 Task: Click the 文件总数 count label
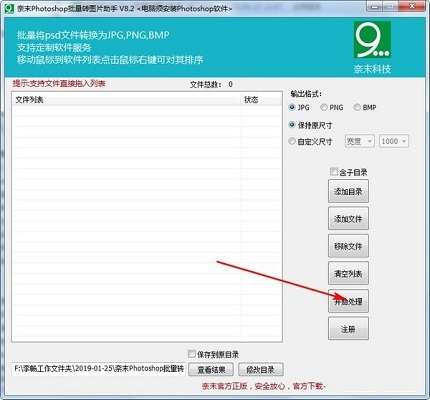tap(211, 84)
